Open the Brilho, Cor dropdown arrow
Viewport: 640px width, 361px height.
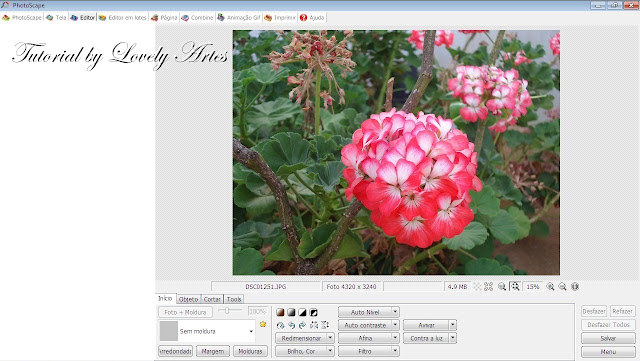pyautogui.click(x=330, y=351)
